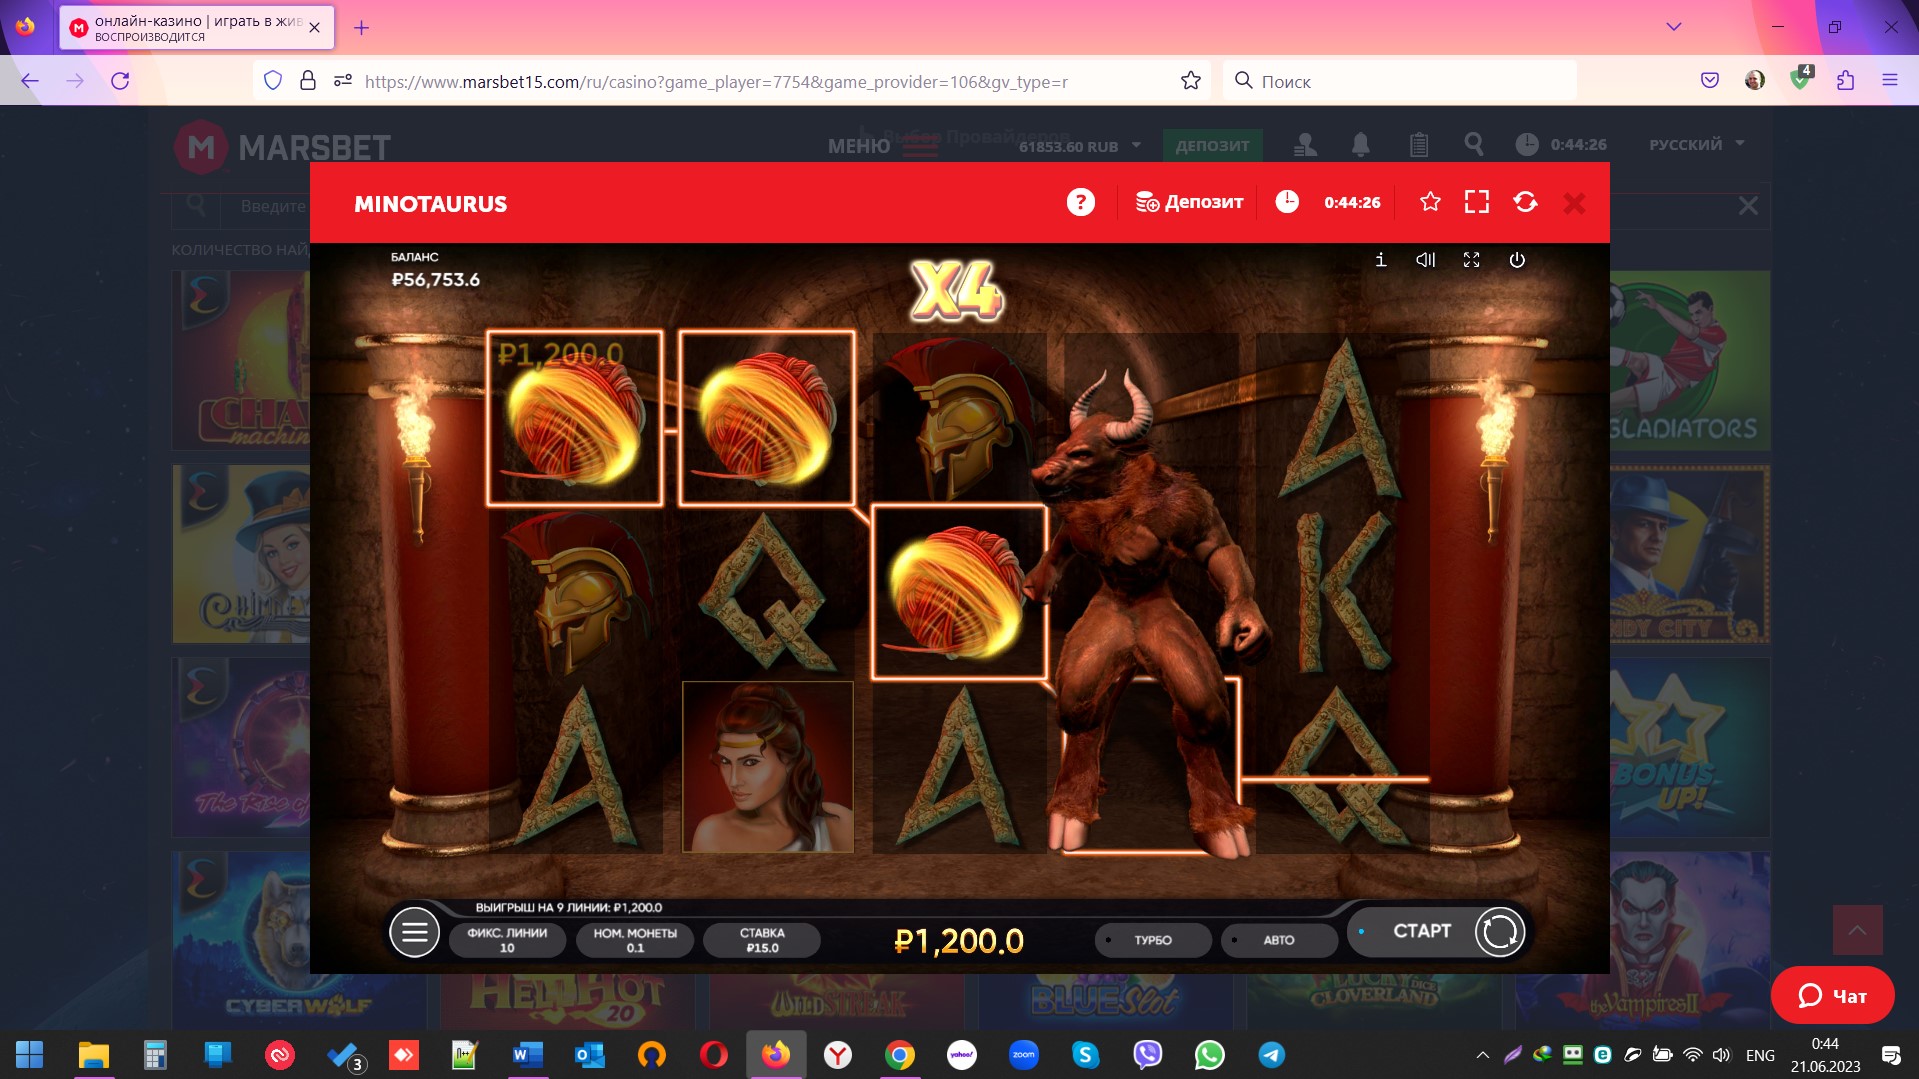Change the Ставка bet amount
The height and width of the screenshot is (1079, 1919).
[762, 940]
